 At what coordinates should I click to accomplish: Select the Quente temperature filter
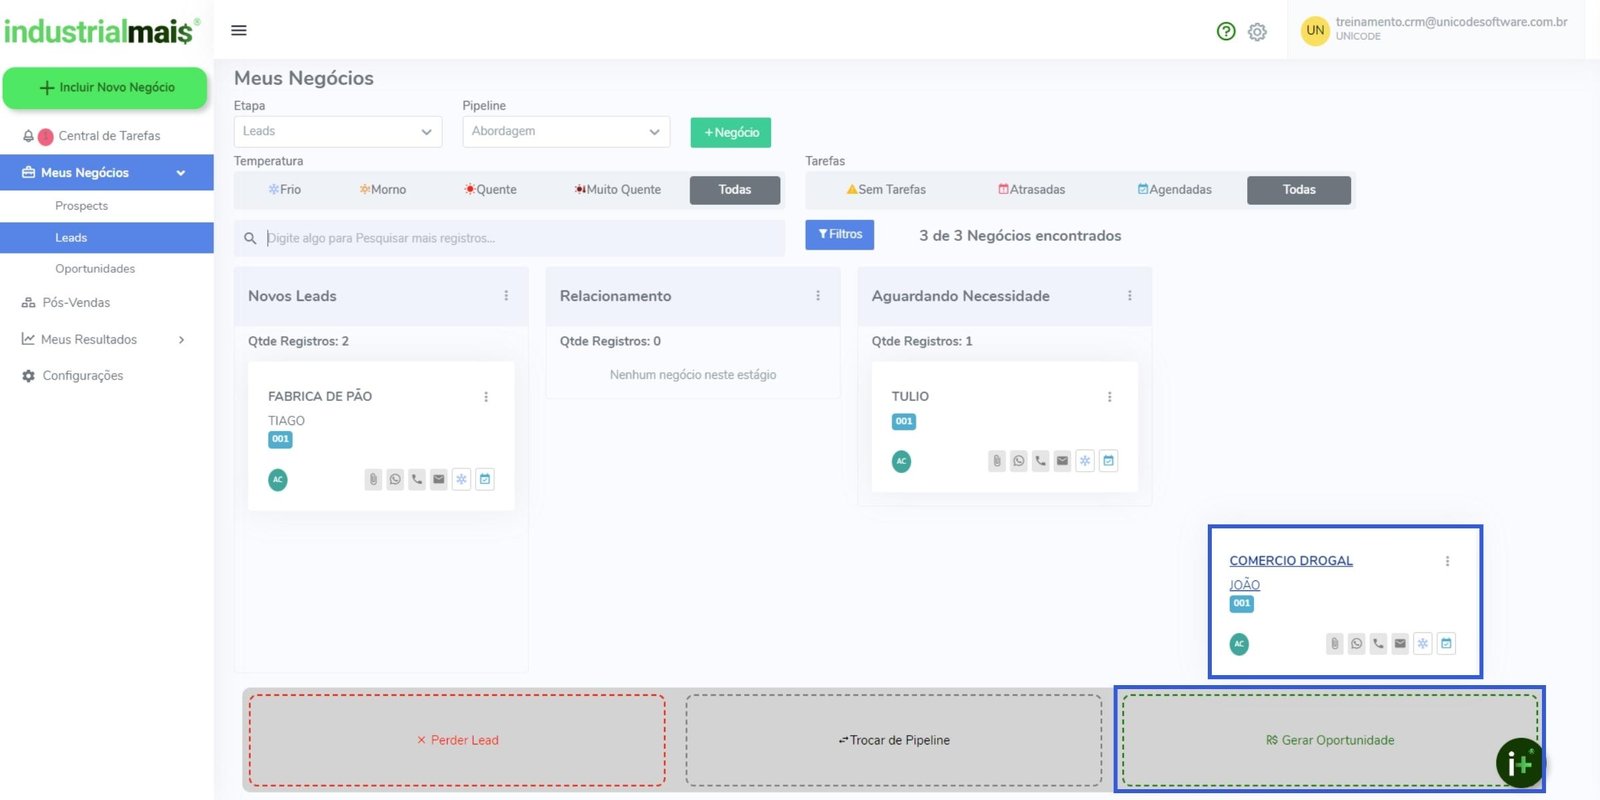pos(490,190)
